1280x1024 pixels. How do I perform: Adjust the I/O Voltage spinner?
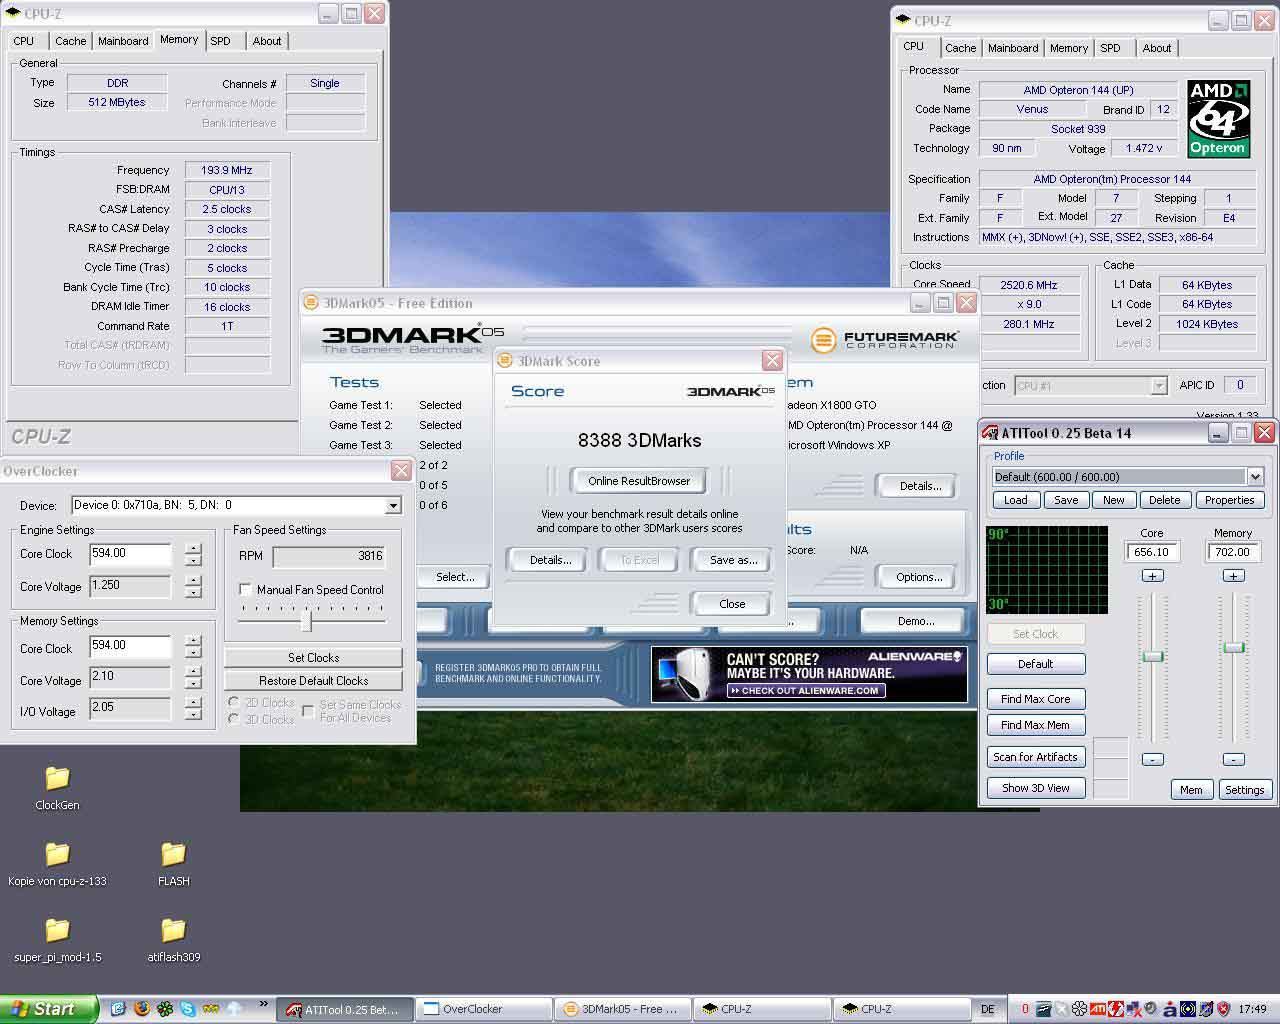point(193,709)
